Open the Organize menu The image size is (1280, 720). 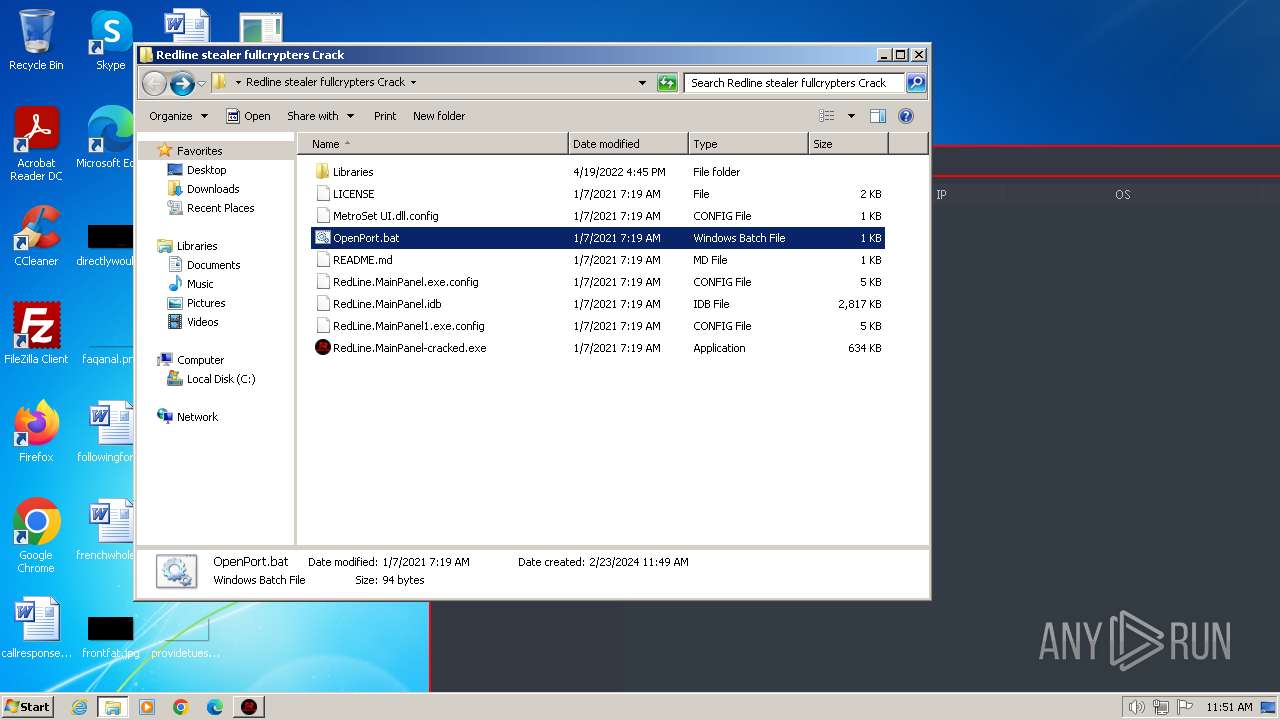(x=178, y=116)
